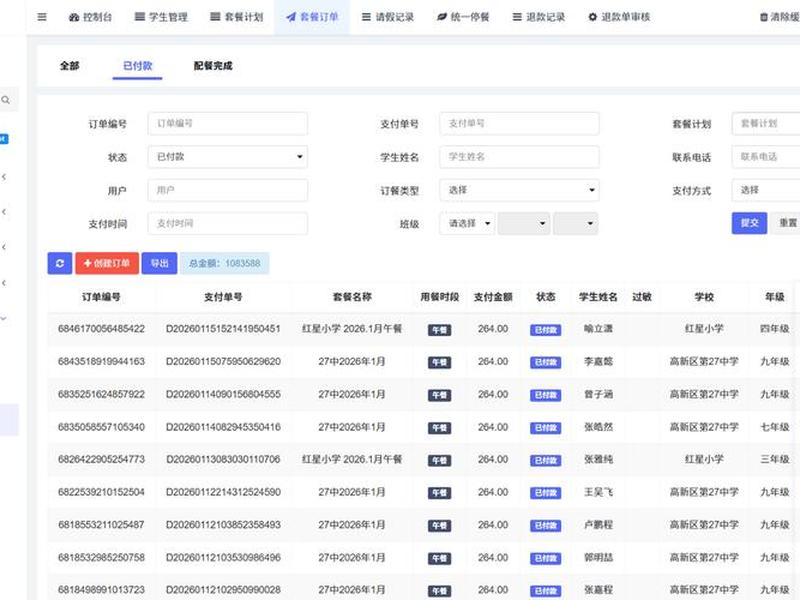Select the 套餐订单 tab
Image resolution: width=800 pixels, height=600 pixels.
(312, 17)
